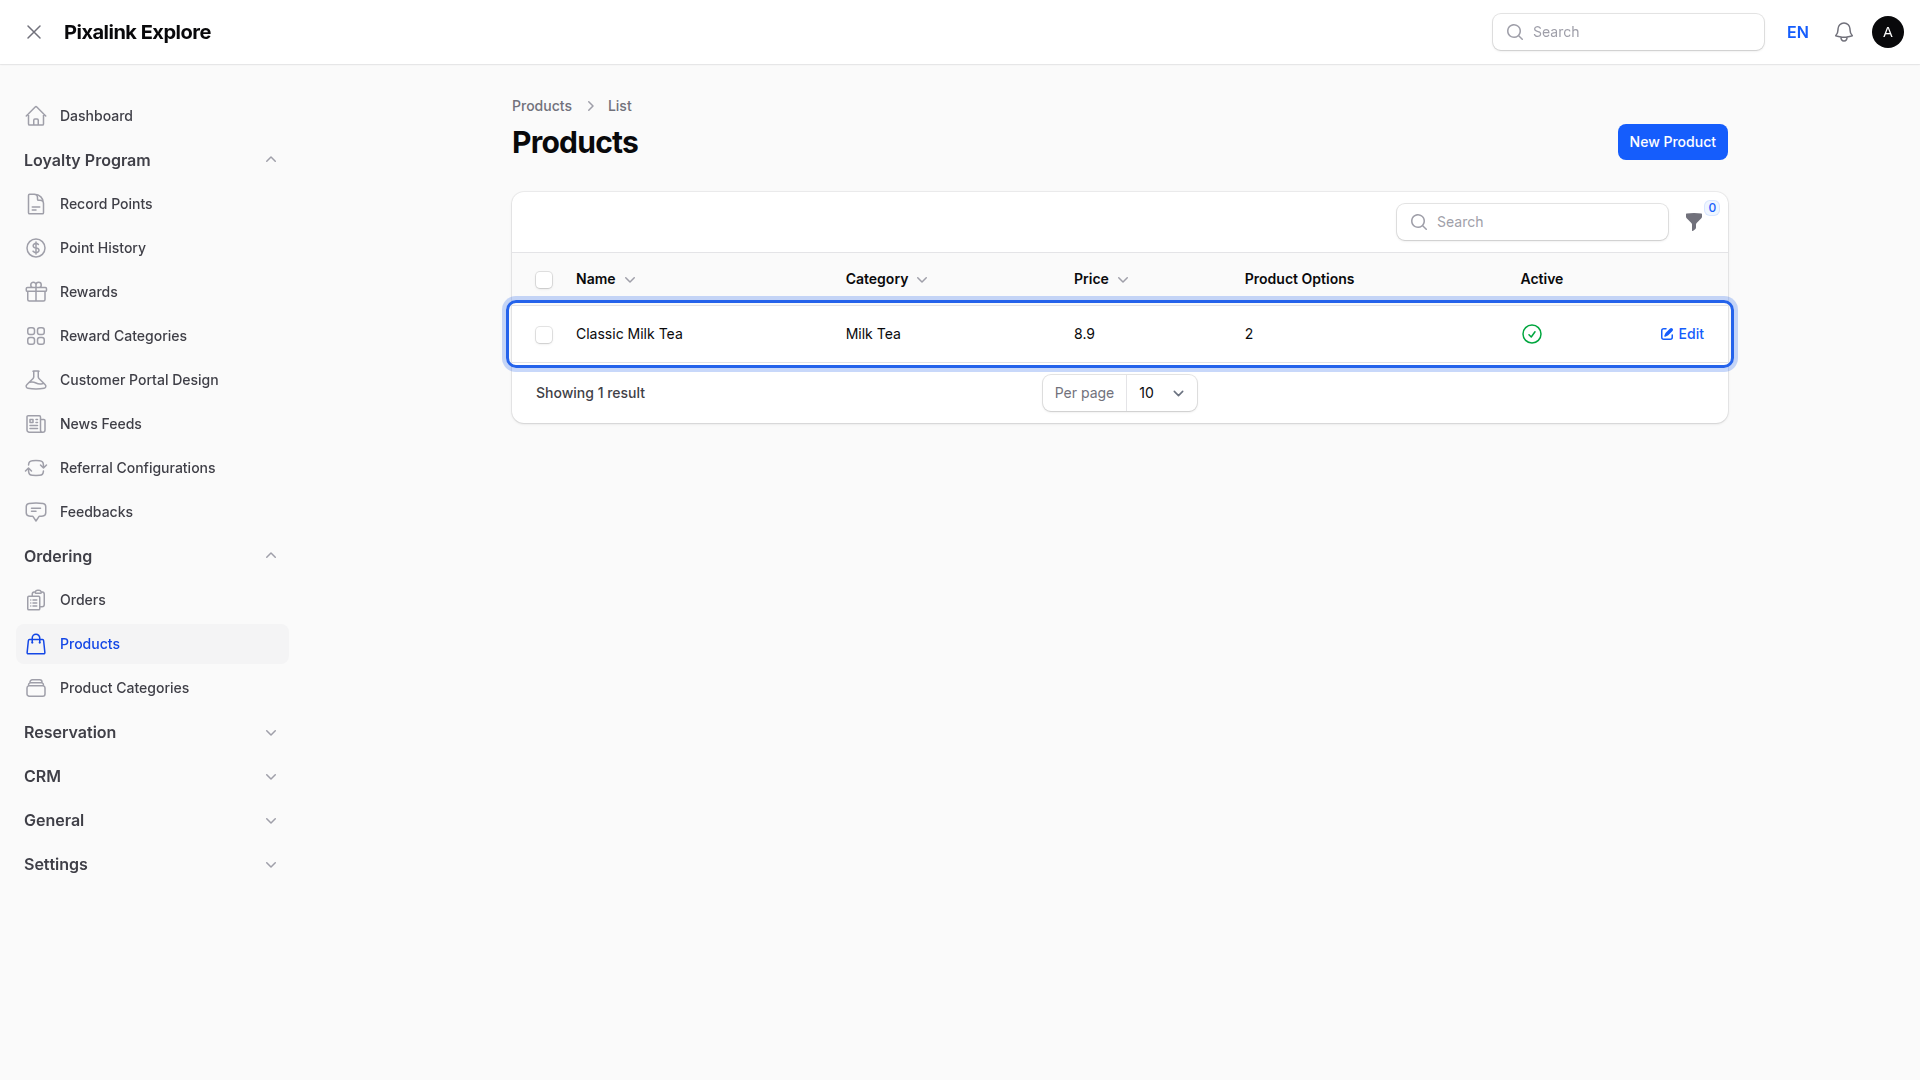Image resolution: width=1920 pixels, height=1080 pixels.
Task: Expand the Reservation section
Action: click(271, 733)
